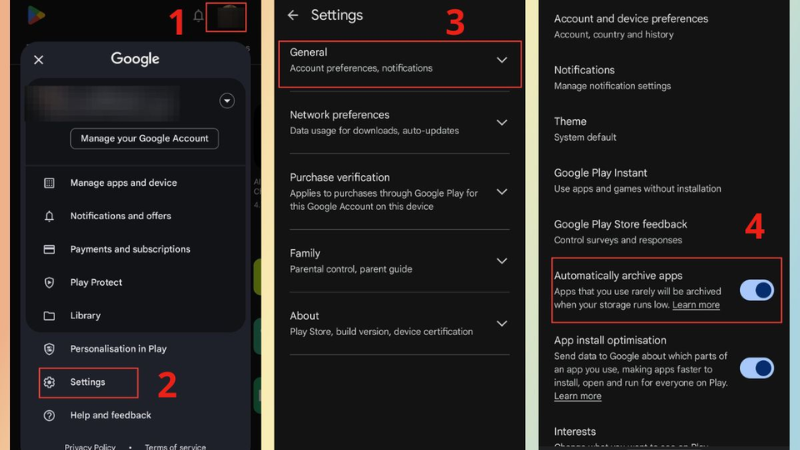The image size is (800, 450).
Task: Open the Library folder icon
Action: pyautogui.click(x=49, y=316)
